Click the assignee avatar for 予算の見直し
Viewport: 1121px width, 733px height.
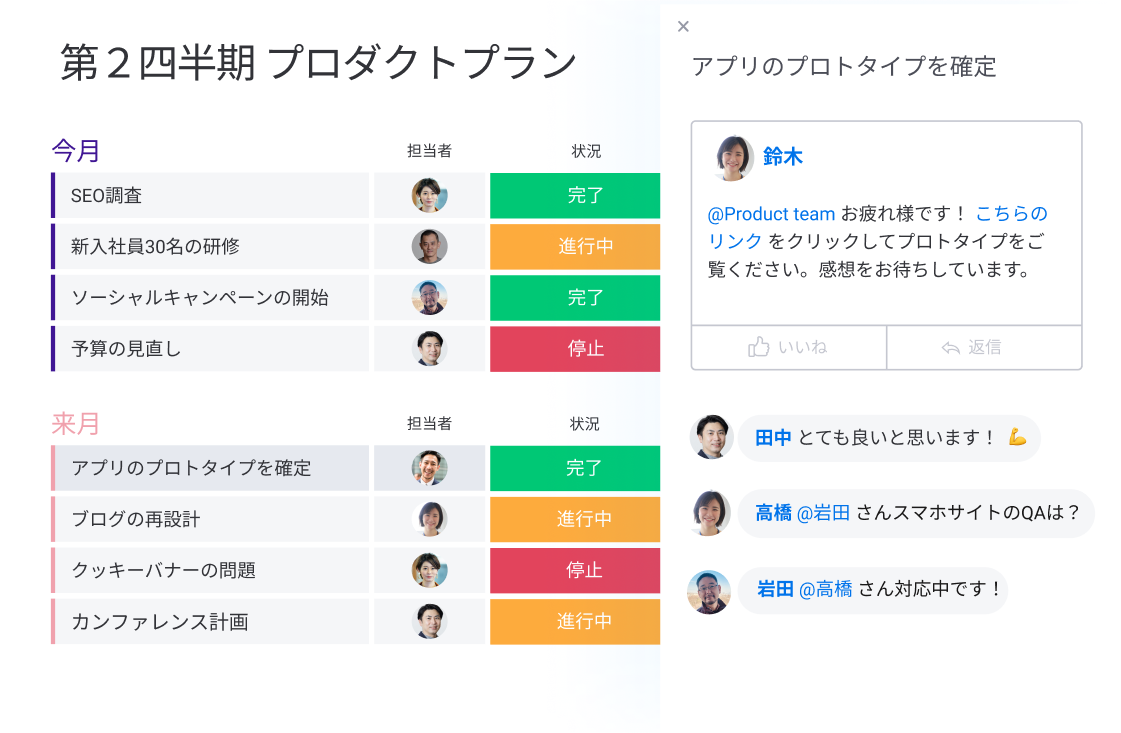click(x=429, y=349)
